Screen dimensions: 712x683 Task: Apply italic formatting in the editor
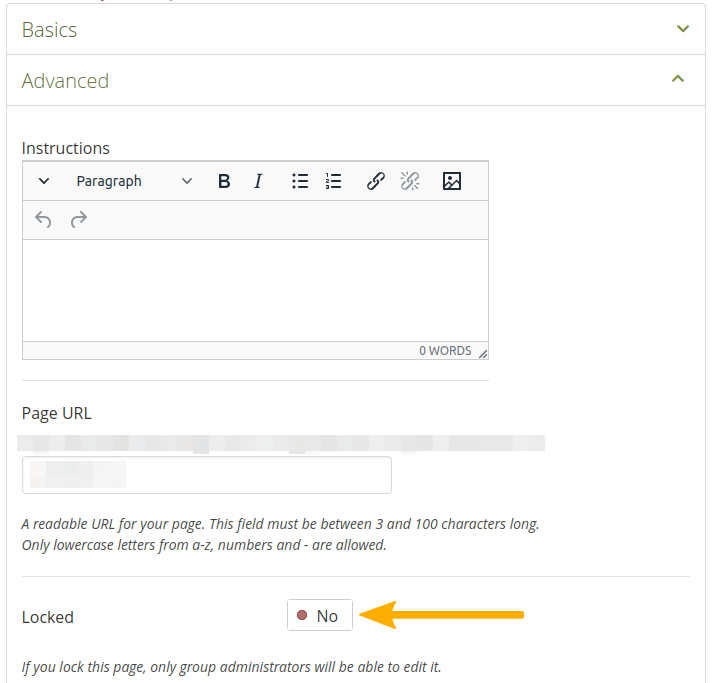[258, 181]
